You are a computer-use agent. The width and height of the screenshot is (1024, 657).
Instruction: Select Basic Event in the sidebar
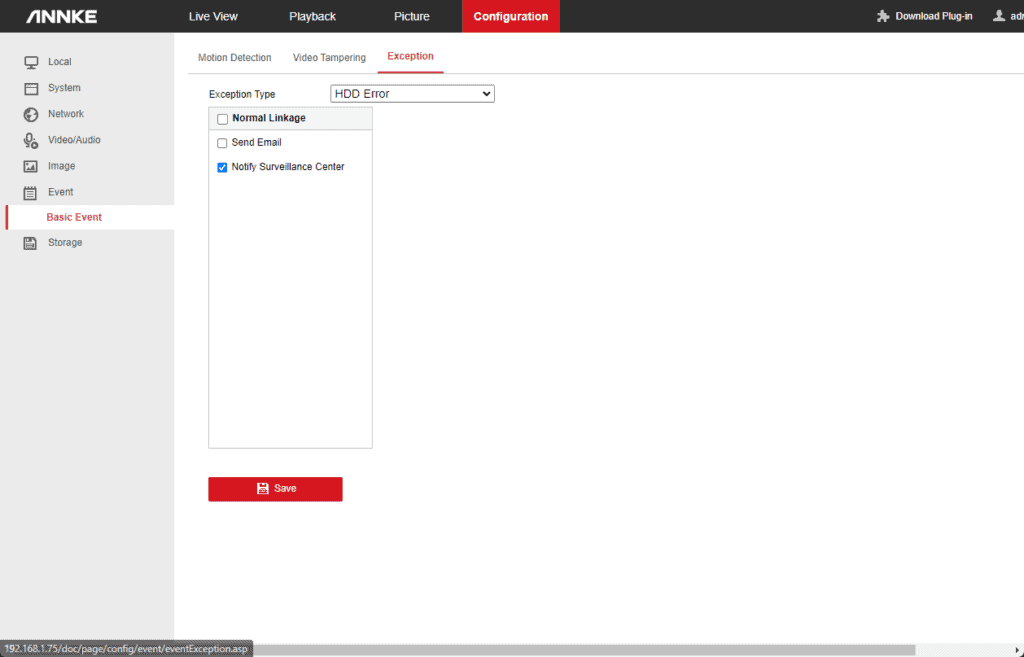point(74,217)
